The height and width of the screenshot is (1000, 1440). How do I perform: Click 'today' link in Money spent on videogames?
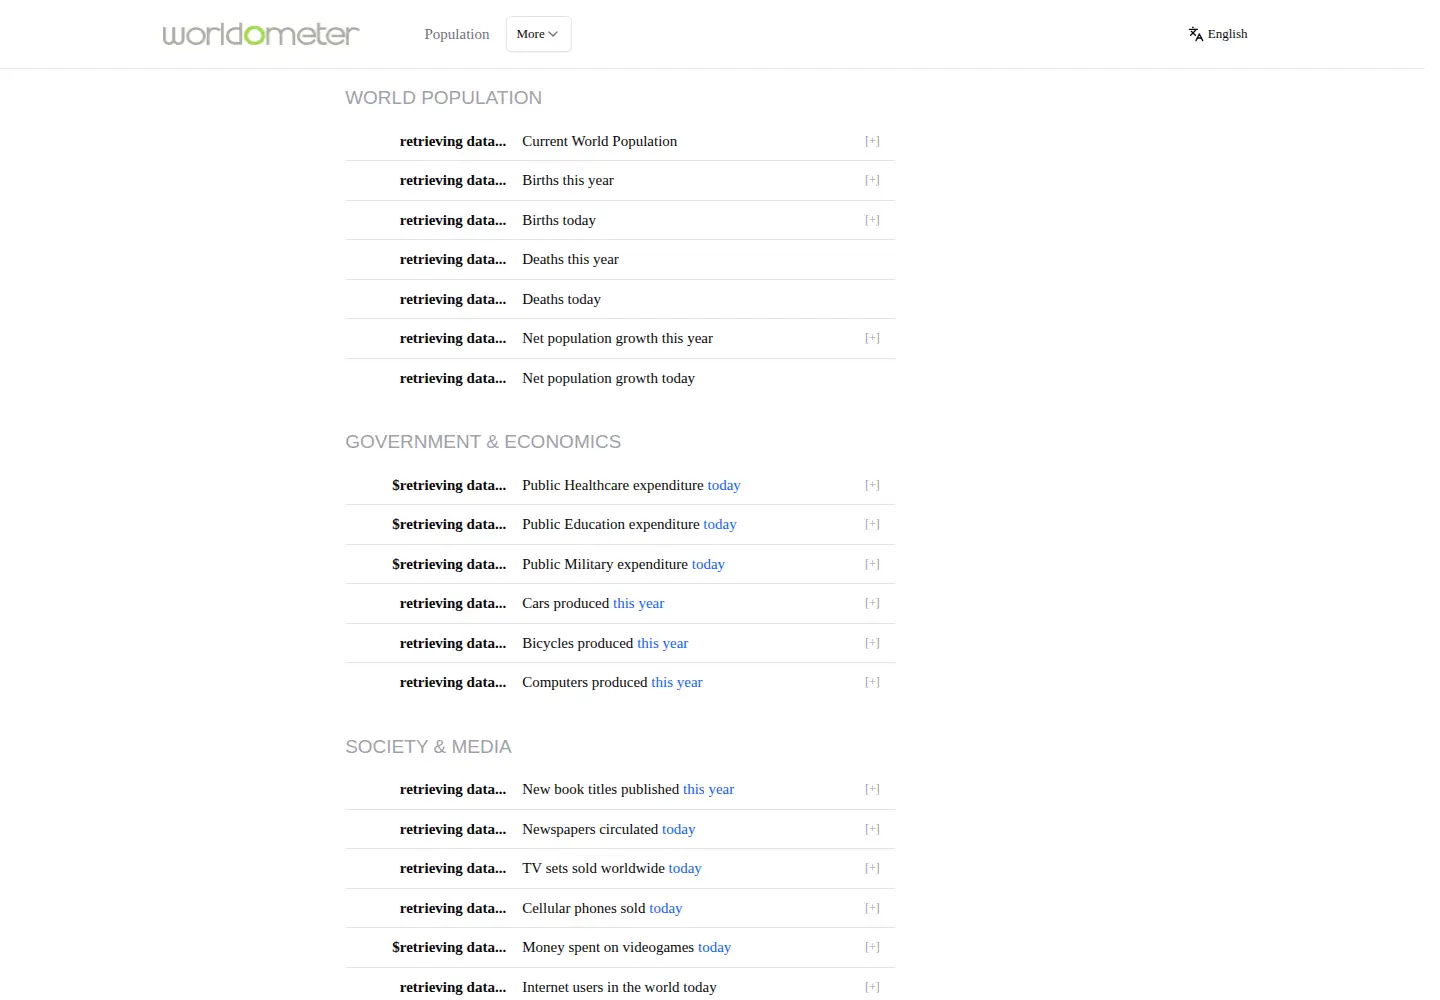point(714,947)
